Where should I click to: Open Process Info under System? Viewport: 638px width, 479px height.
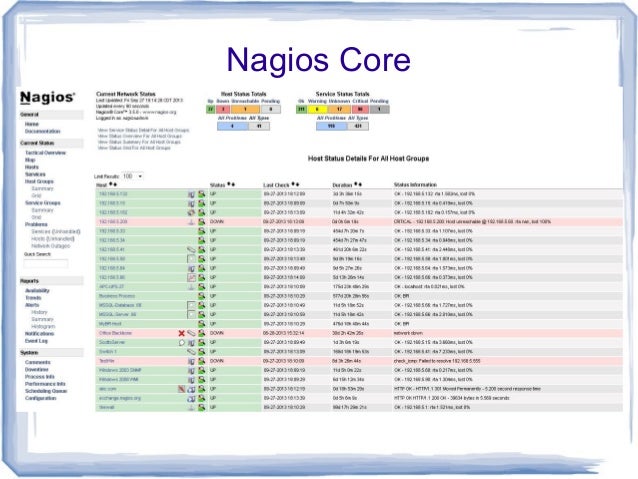(40, 377)
